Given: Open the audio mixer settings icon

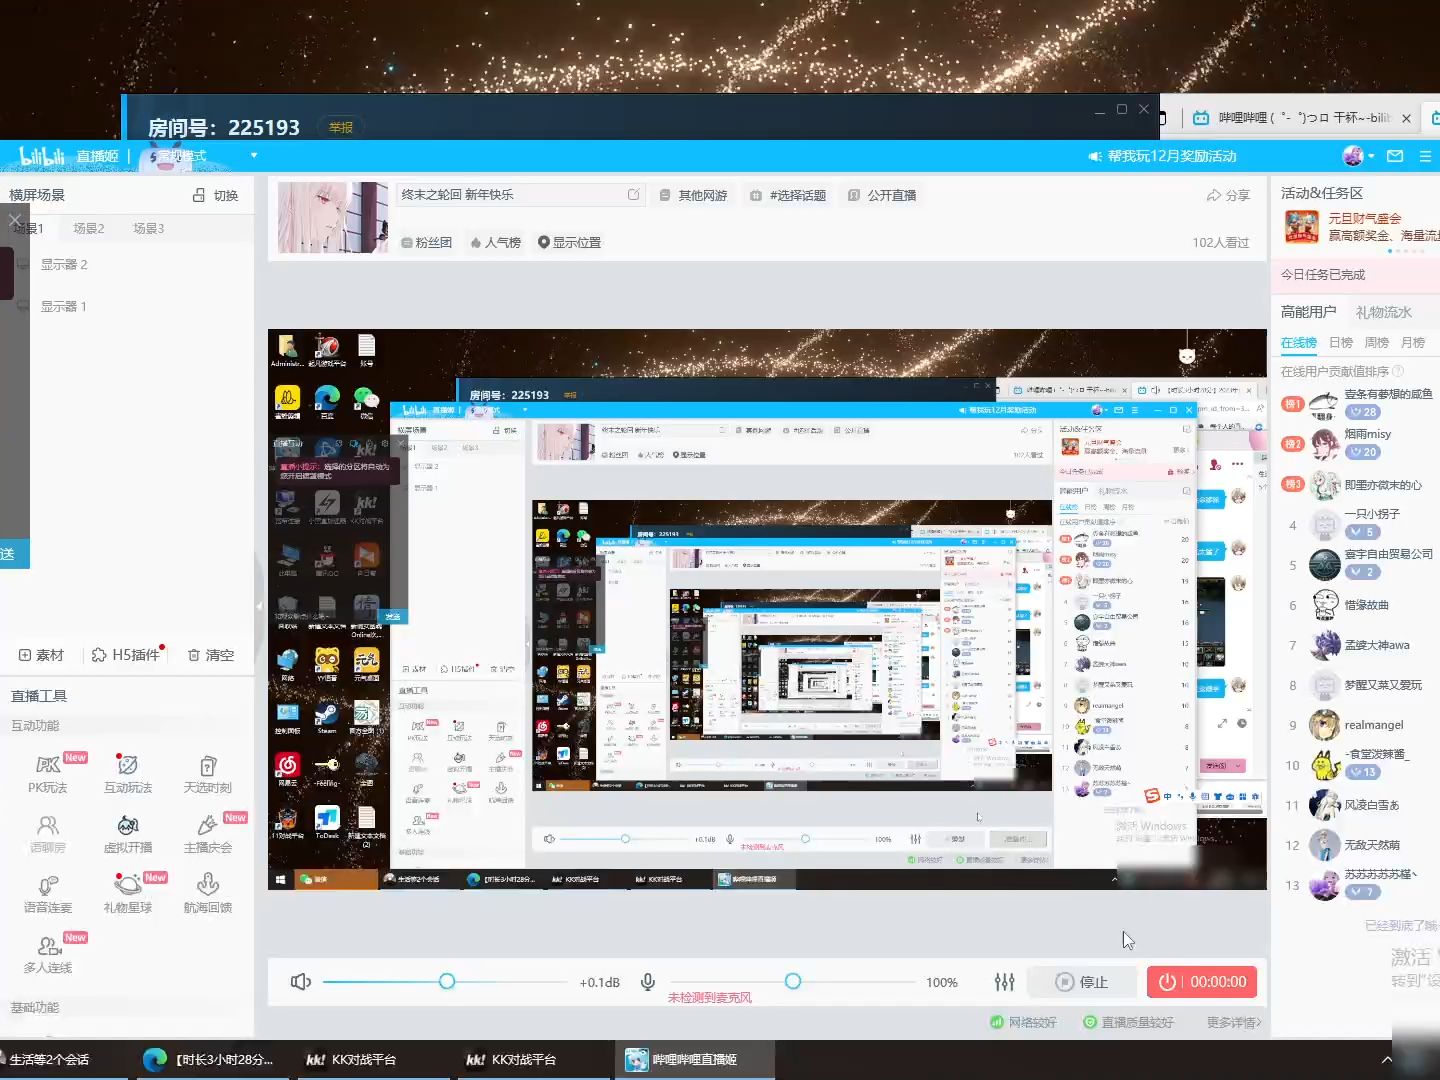Looking at the screenshot, I should [x=1005, y=982].
